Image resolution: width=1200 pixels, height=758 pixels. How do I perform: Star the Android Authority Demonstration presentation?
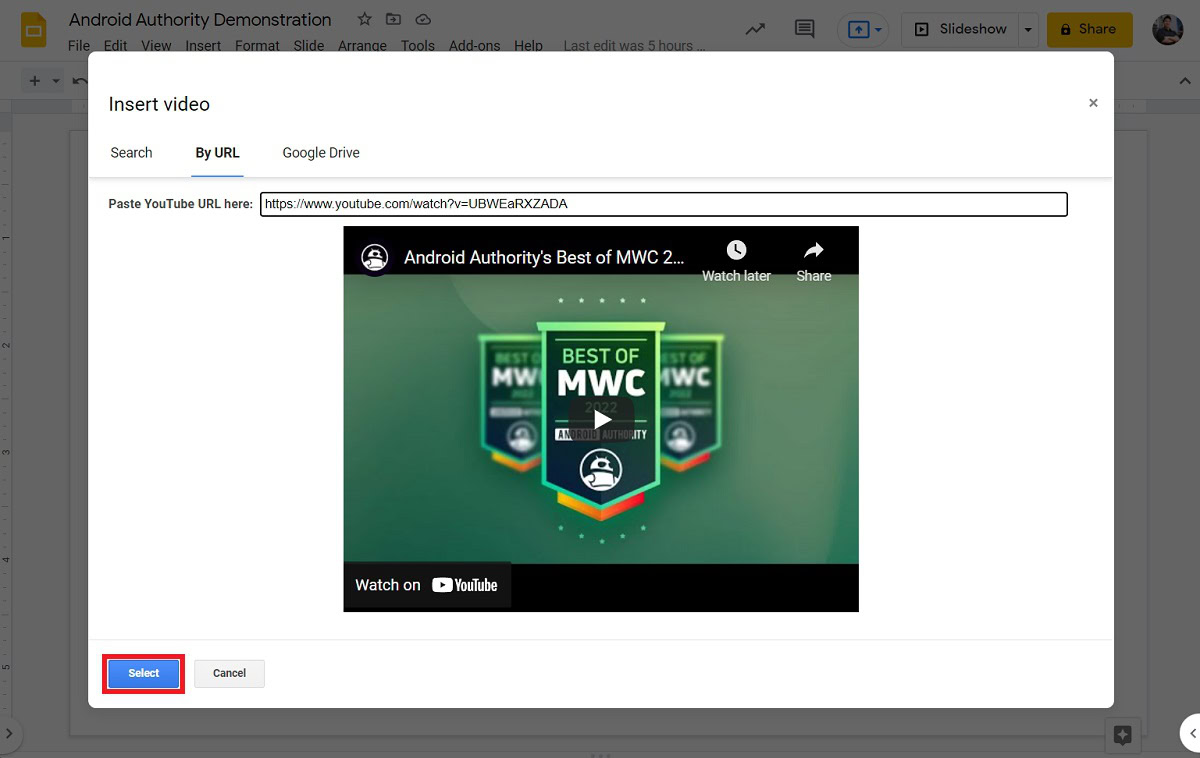pyautogui.click(x=364, y=20)
